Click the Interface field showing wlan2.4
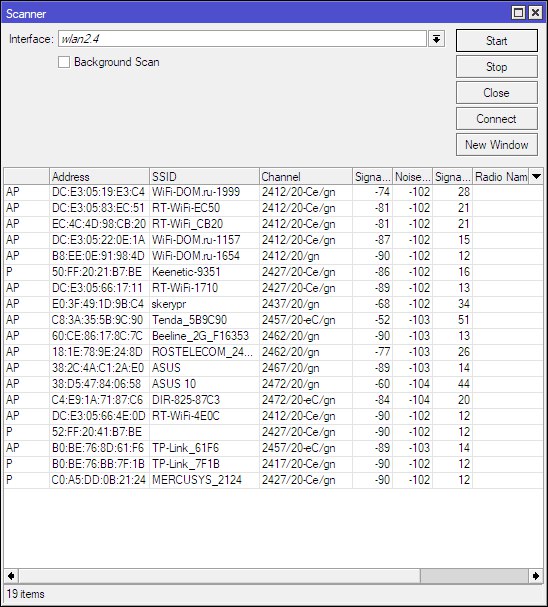The width and height of the screenshot is (548, 607). [242, 39]
